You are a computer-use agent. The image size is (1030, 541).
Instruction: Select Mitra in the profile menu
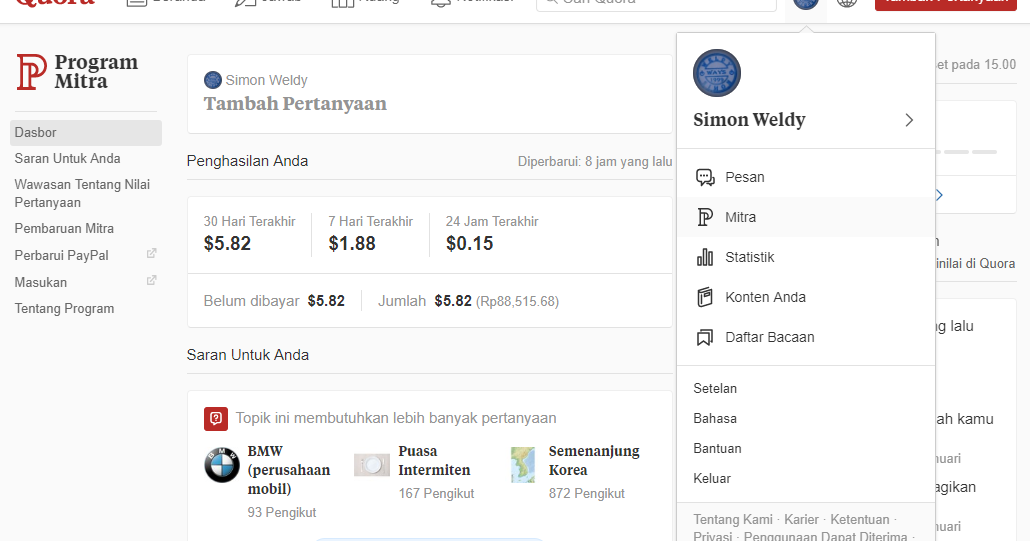(806, 217)
